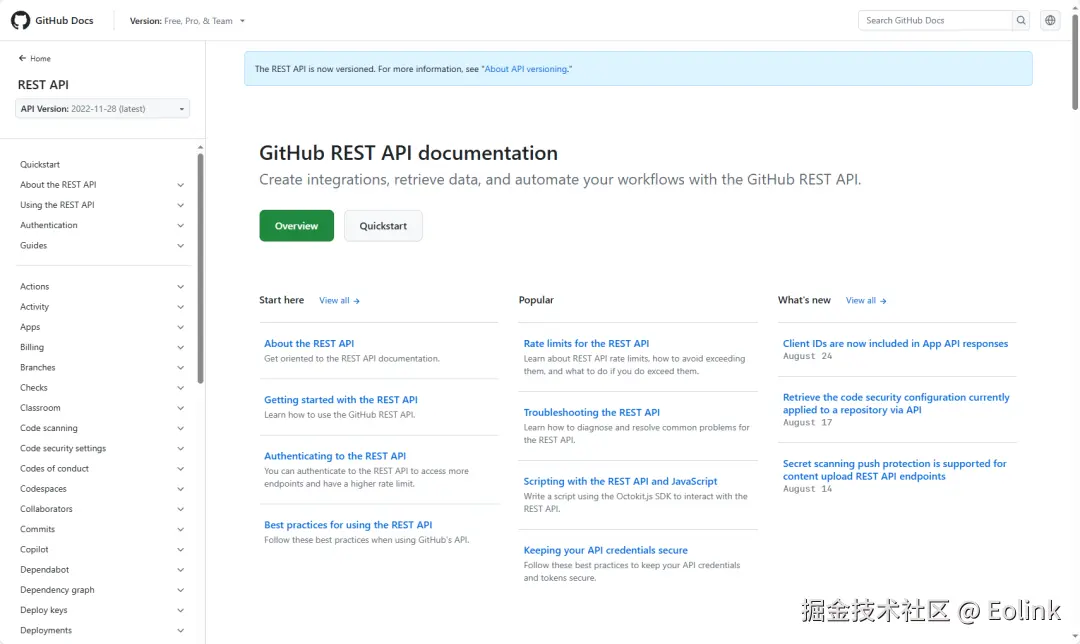Click the search magnifier icon
Viewport: 1080px width, 644px height.
[1021, 20]
